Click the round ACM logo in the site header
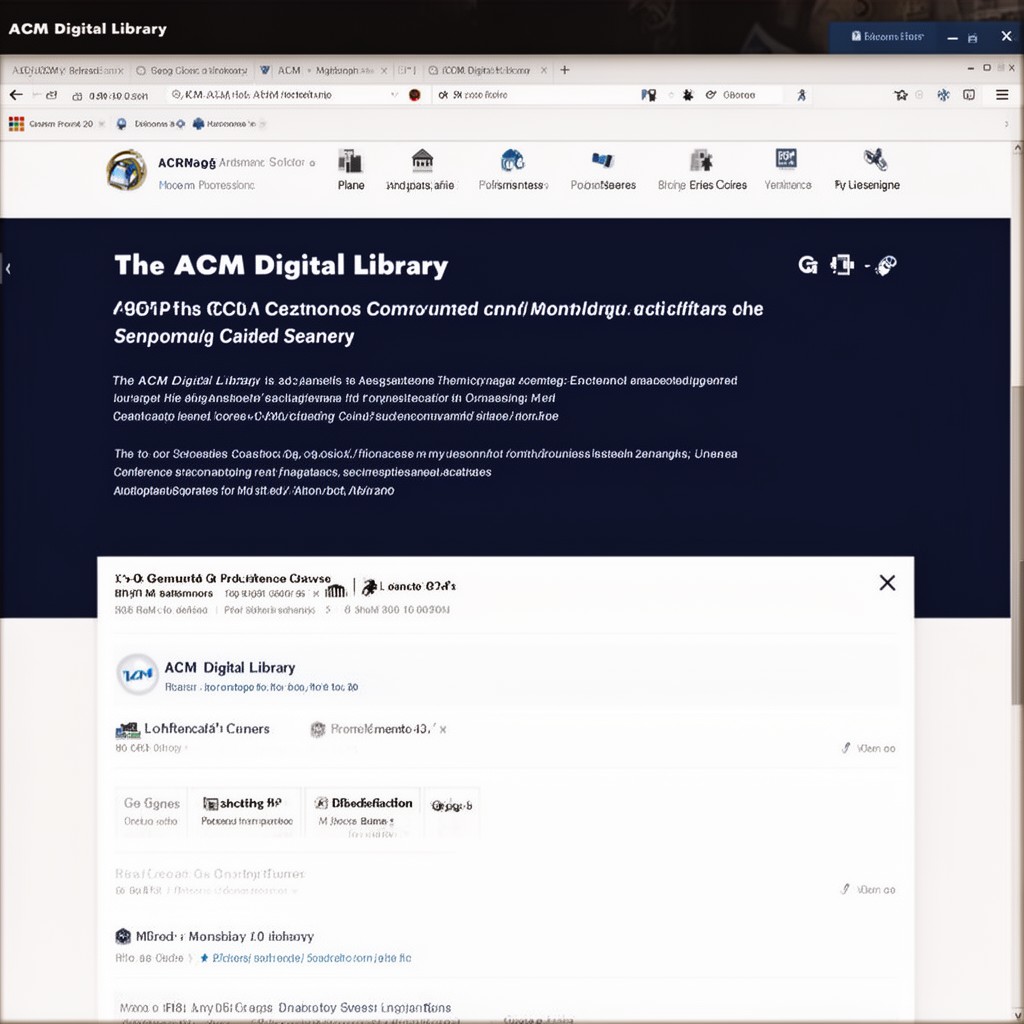The width and height of the screenshot is (1024, 1024). point(126,170)
